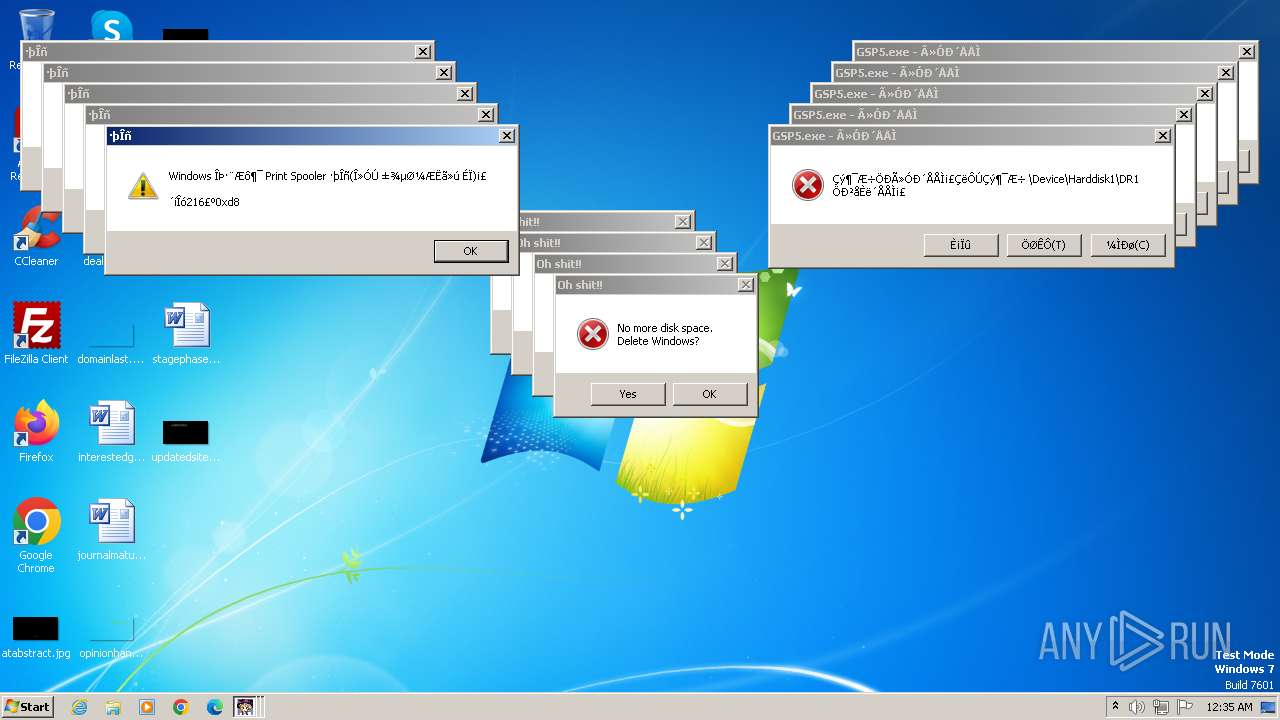
Task: Launch Internet Explorer from taskbar
Action: [x=79, y=707]
